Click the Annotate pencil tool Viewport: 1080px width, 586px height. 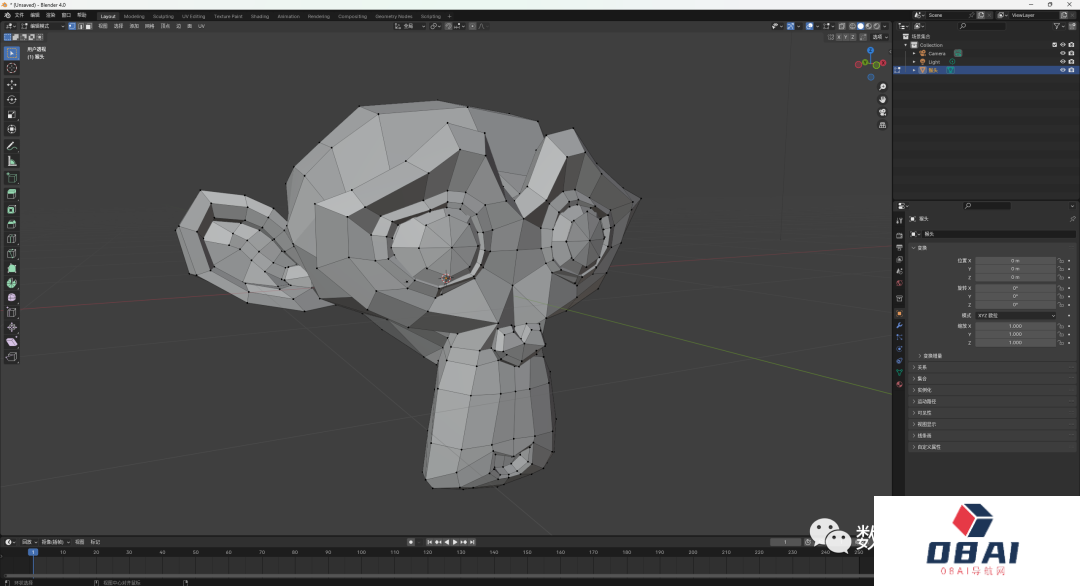[12, 146]
